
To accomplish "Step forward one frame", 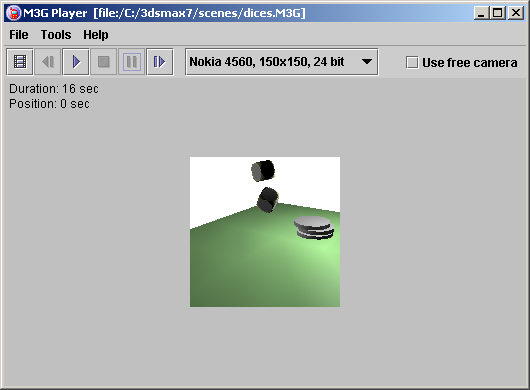I will [160, 62].
